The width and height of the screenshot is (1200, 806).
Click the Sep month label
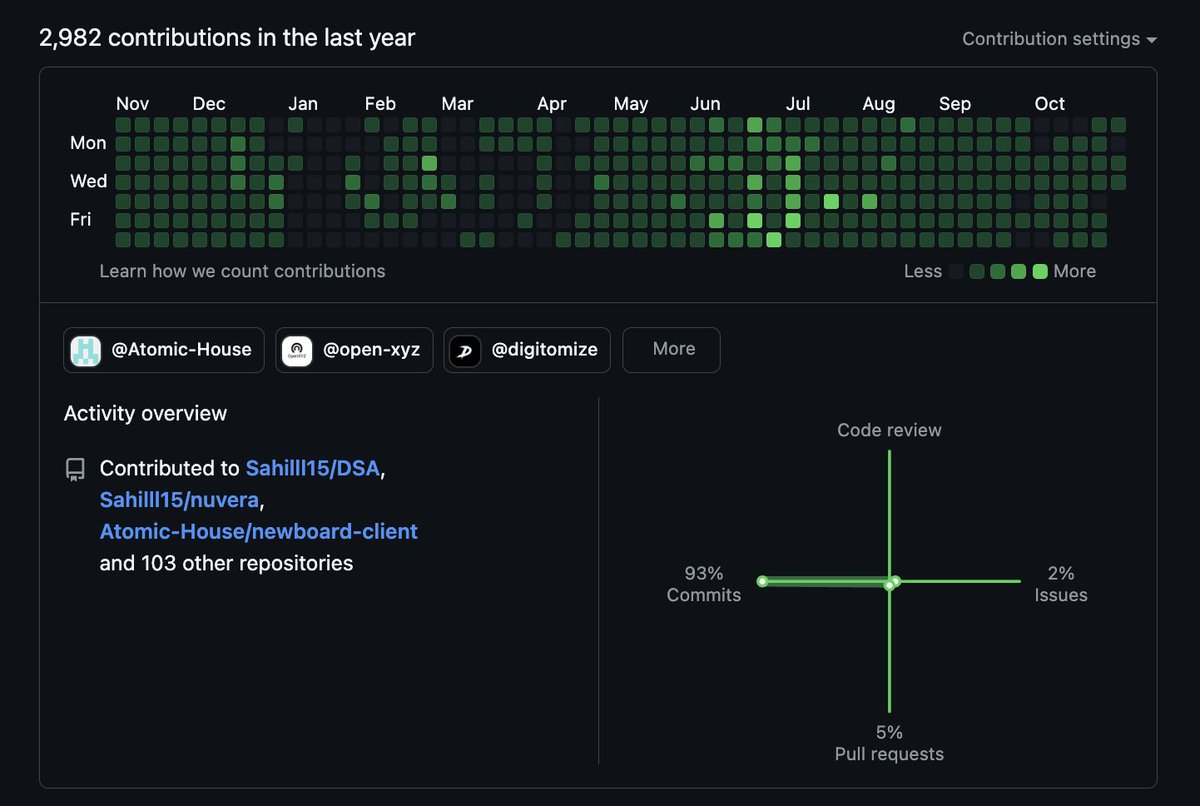coord(955,104)
